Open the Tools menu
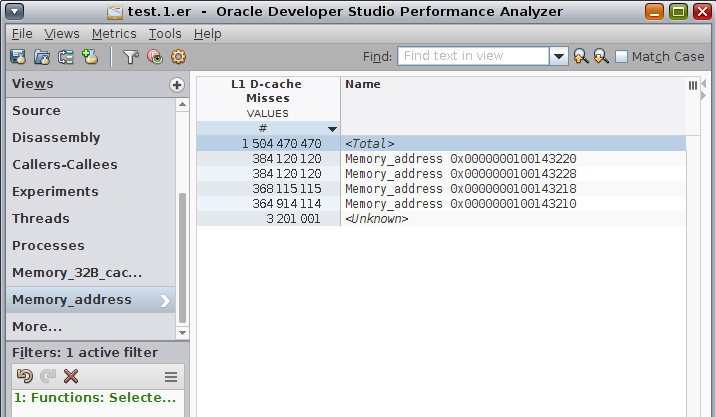 point(165,34)
